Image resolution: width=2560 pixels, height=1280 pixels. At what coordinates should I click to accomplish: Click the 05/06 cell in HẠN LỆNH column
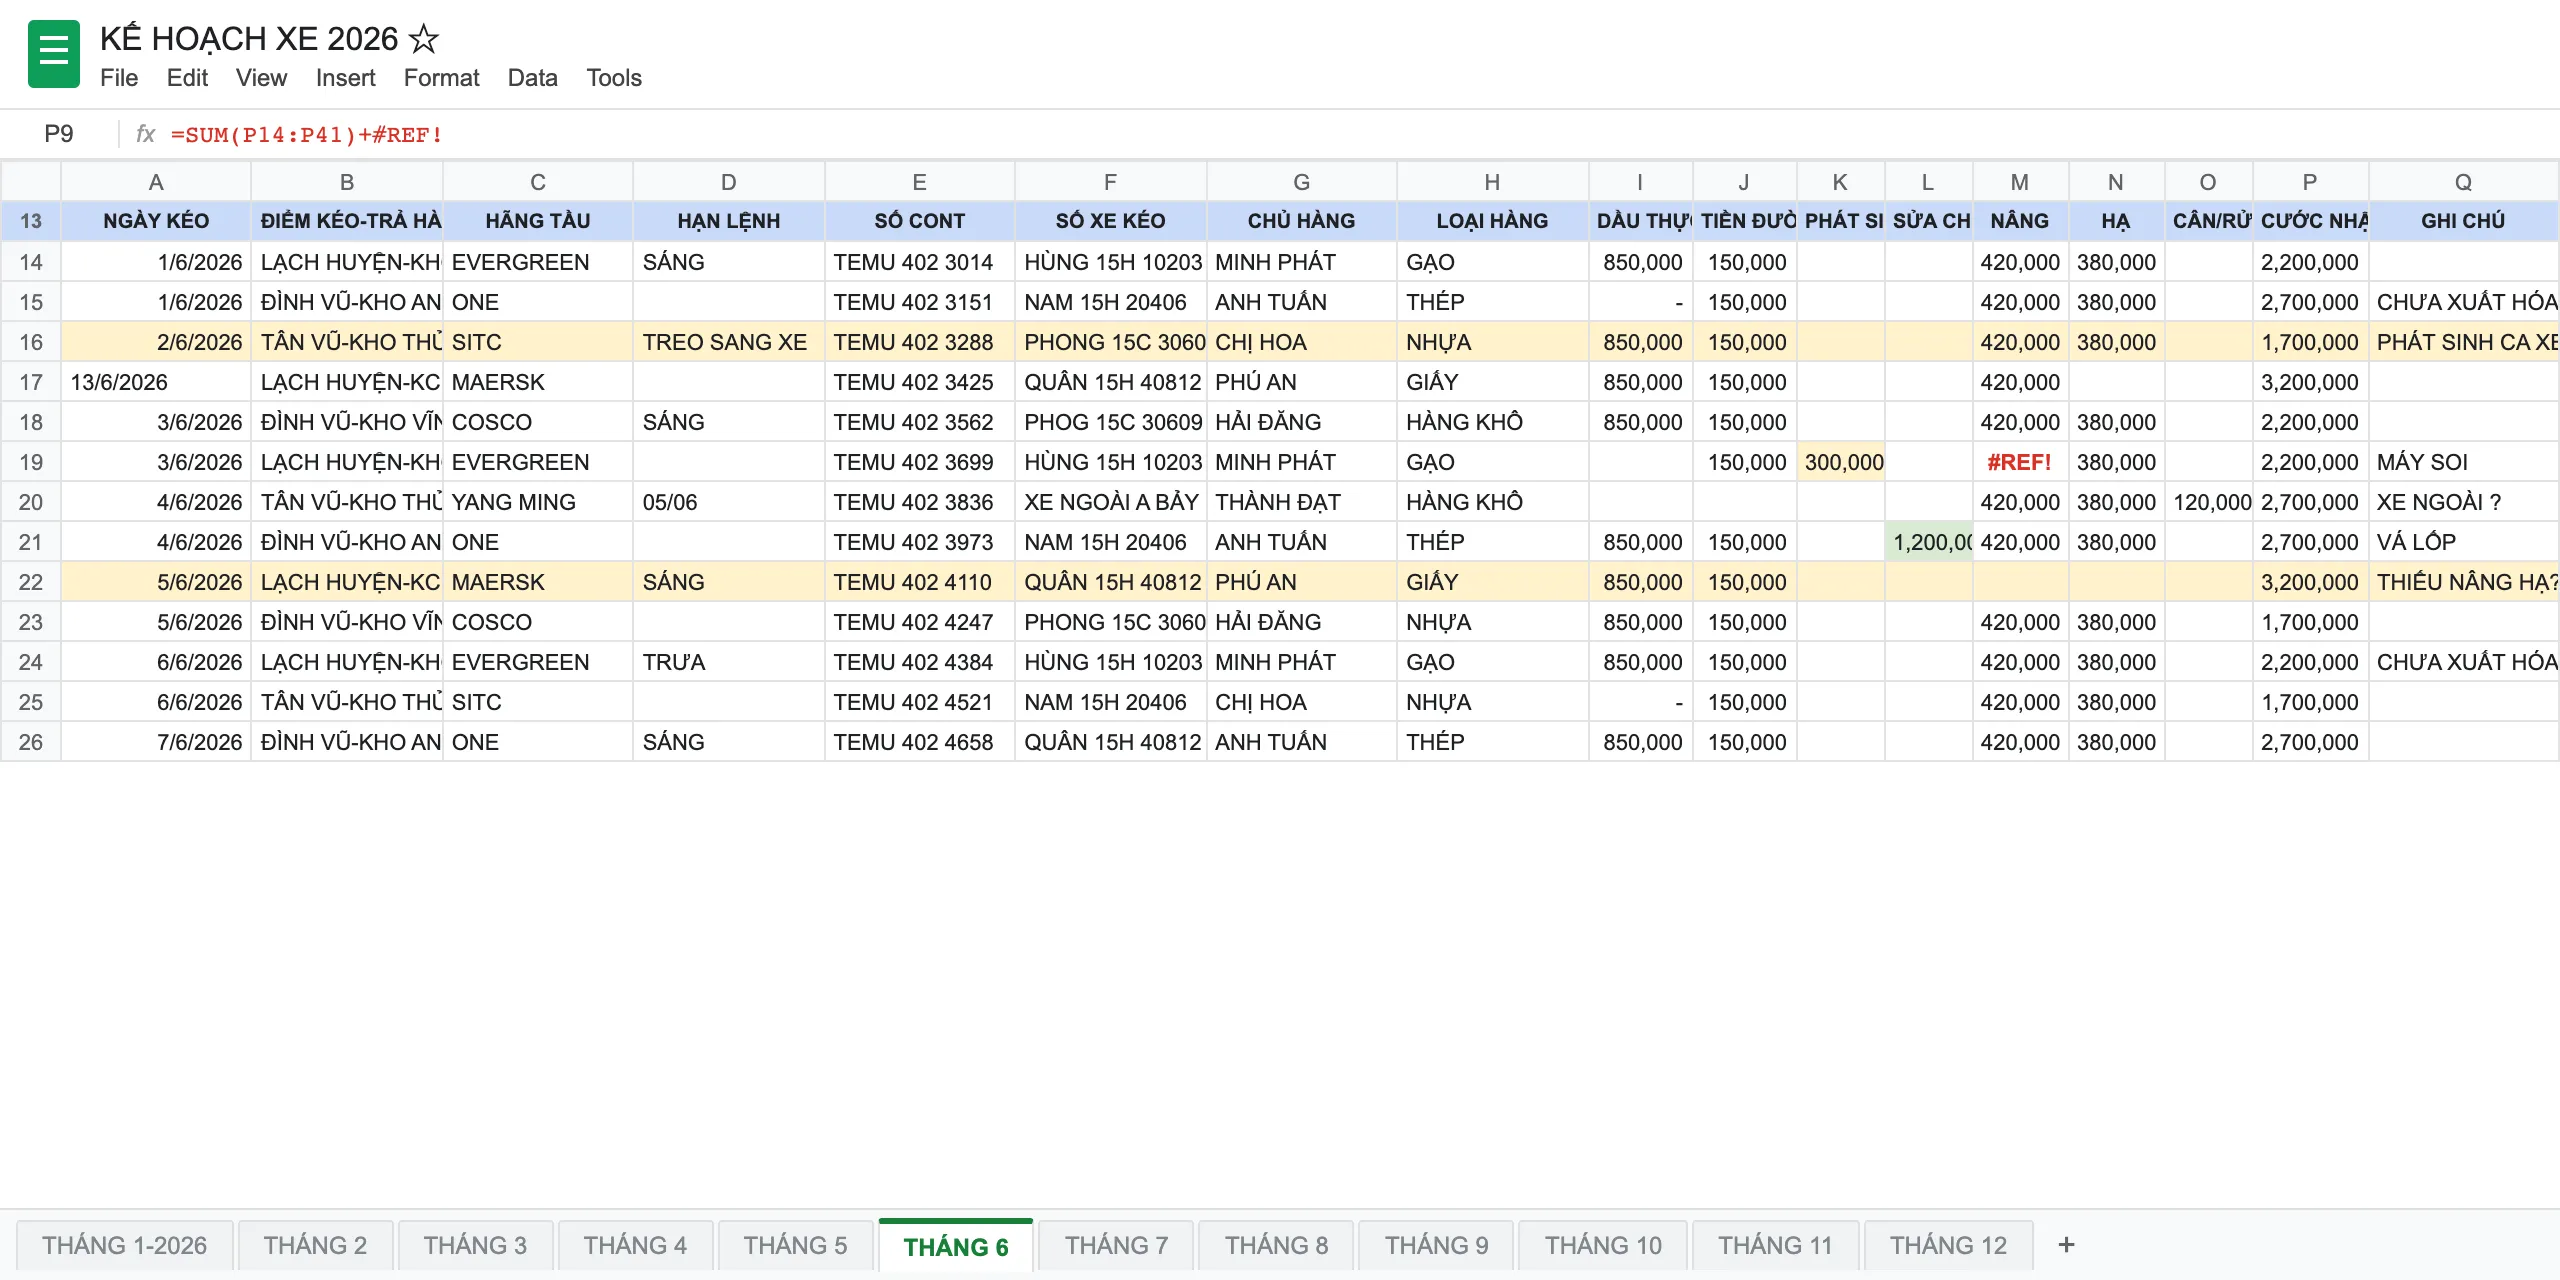click(x=729, y=502)
